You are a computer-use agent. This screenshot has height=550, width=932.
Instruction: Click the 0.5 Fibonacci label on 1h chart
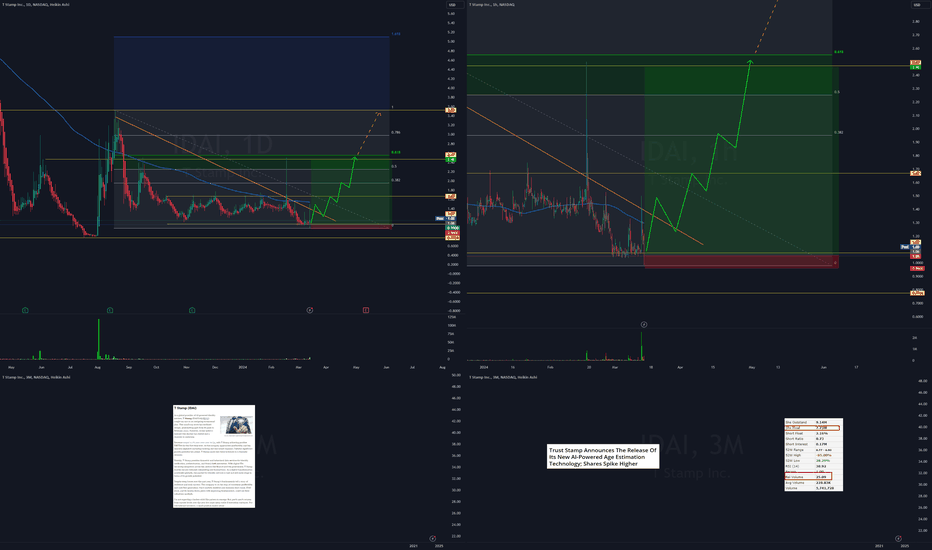pos(837,92)
